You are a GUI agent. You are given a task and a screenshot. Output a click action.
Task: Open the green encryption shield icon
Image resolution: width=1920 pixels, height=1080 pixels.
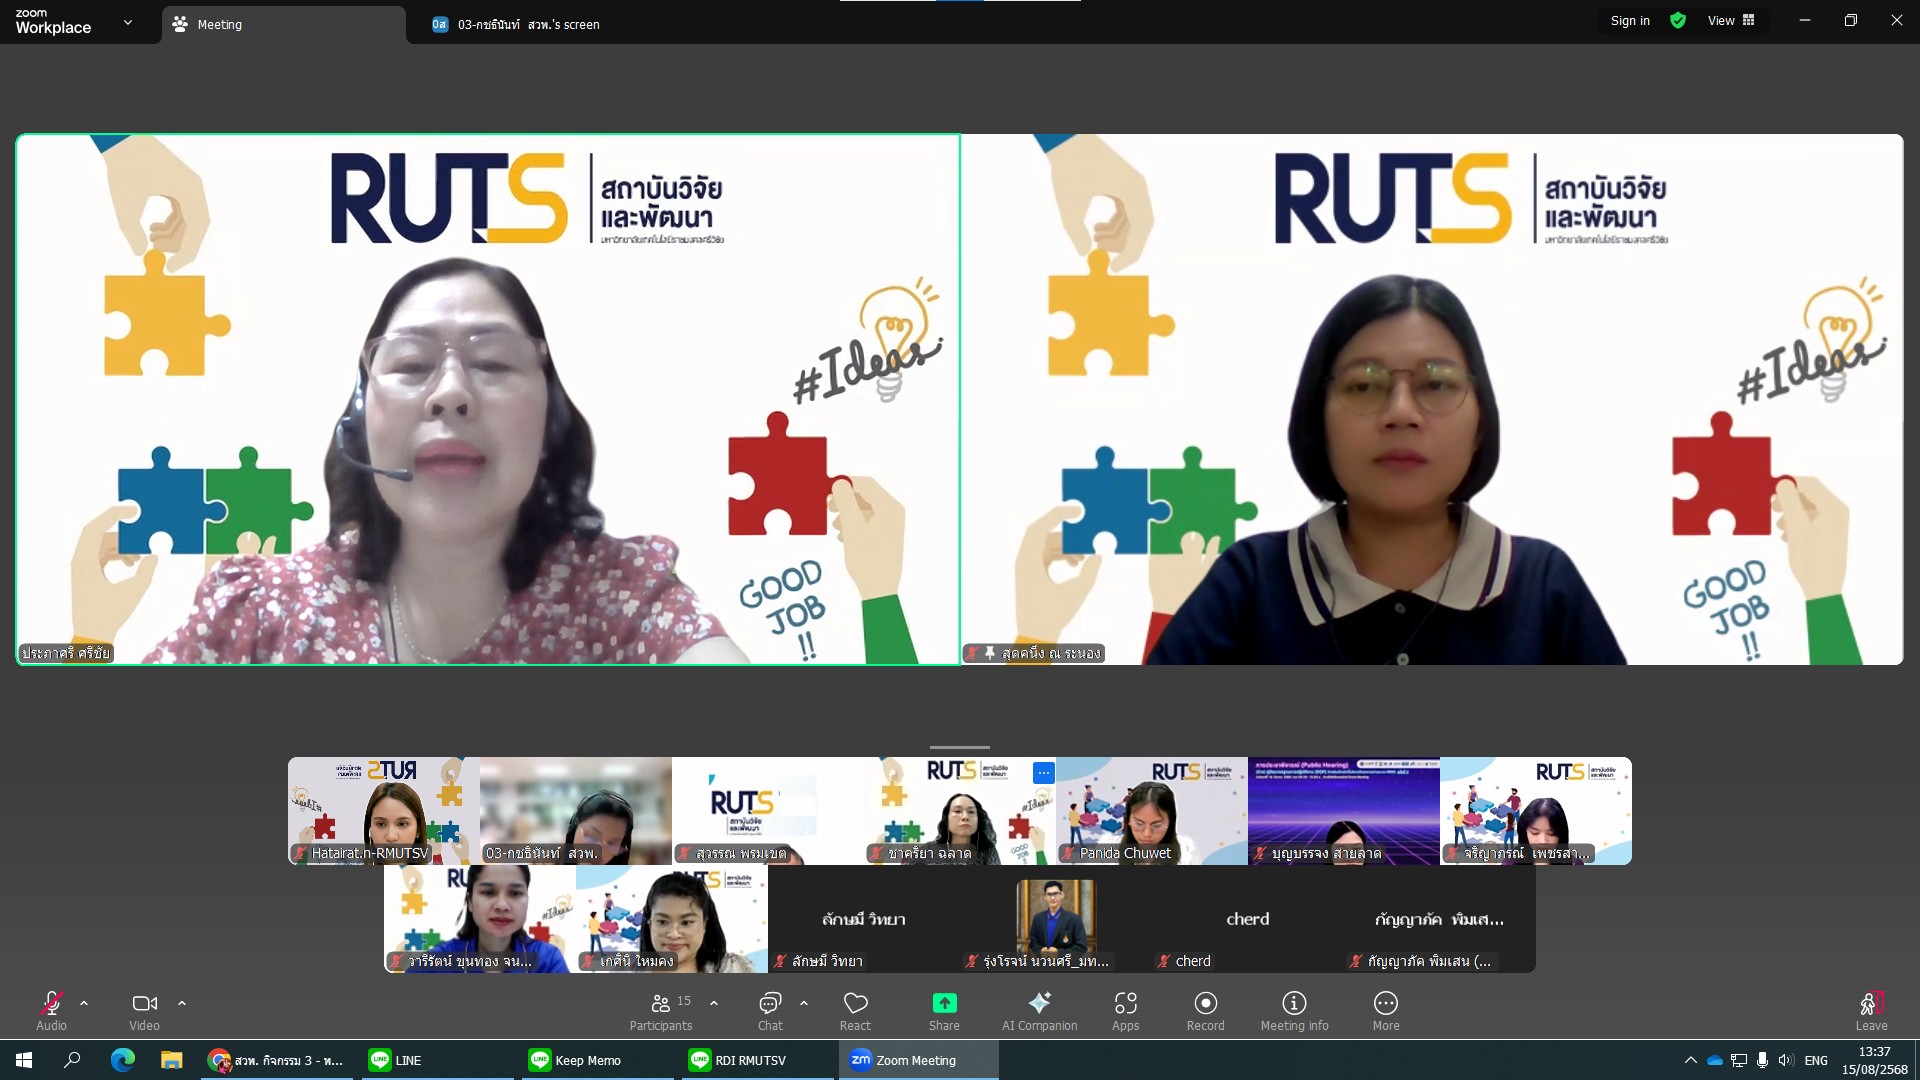pyautogui.click(x=1678, y=20)
